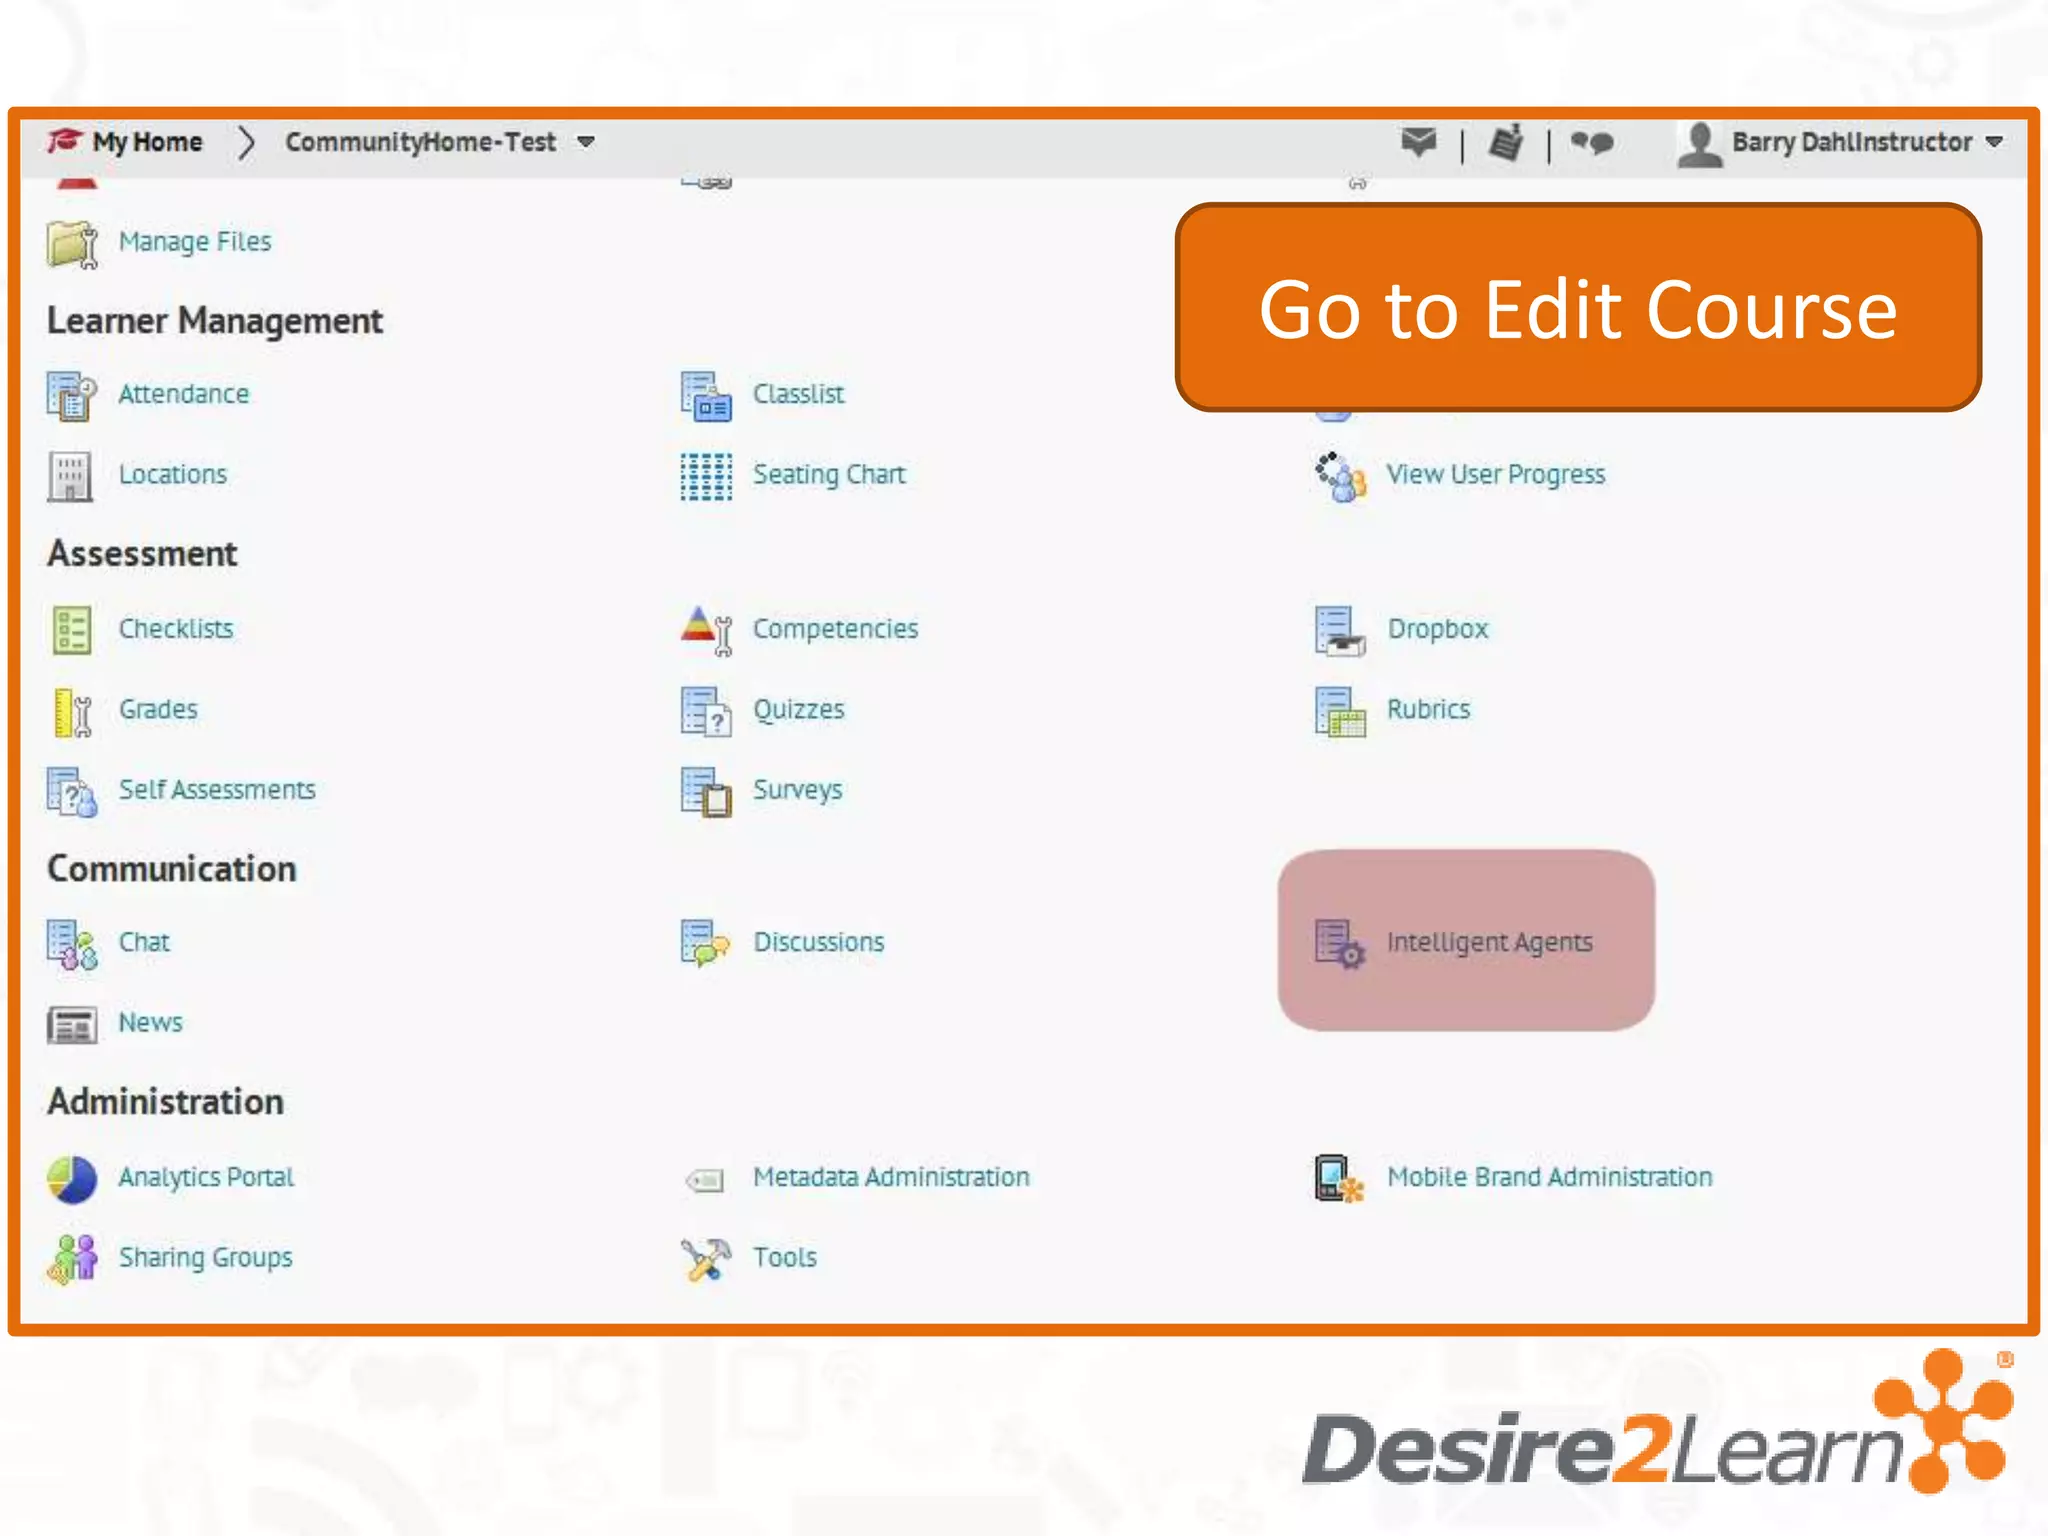Screen dimensions: 2048x1536
Task: Click the Dropbox tray icon
Action: pyautogui.click(x=1339, y=630)
